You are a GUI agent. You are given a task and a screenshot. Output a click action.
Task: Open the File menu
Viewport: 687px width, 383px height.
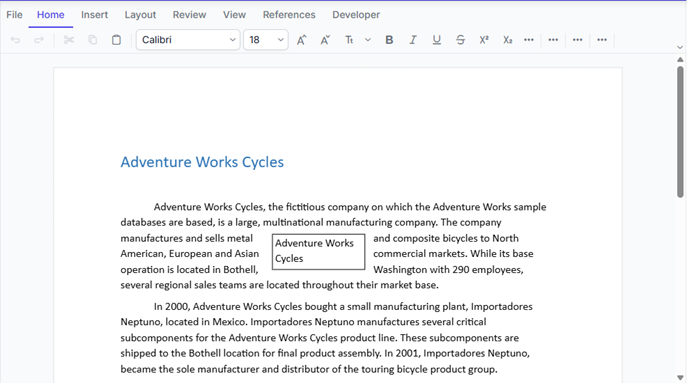tap(14, 14)
